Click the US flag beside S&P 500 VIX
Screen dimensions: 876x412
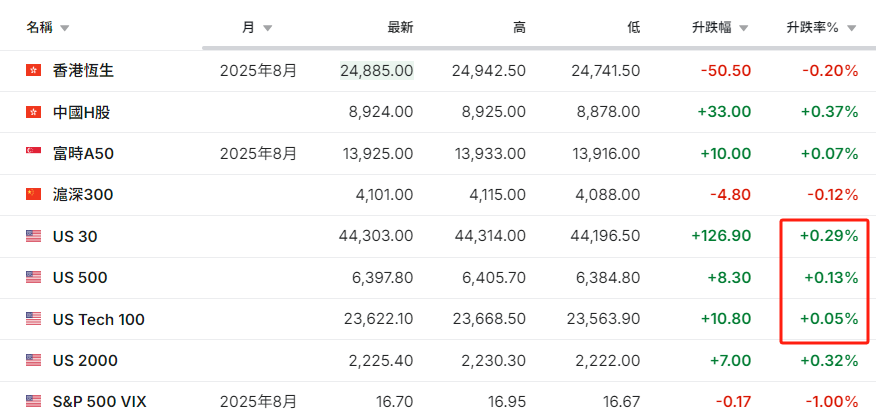(x=34, y=401)
